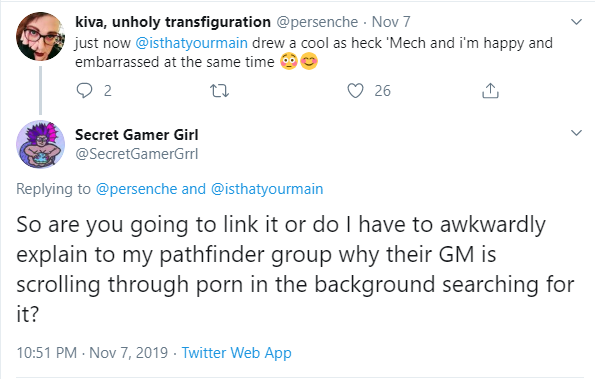Open the @isthatyourmain mention in kiva's tweet

coord(192,43)
